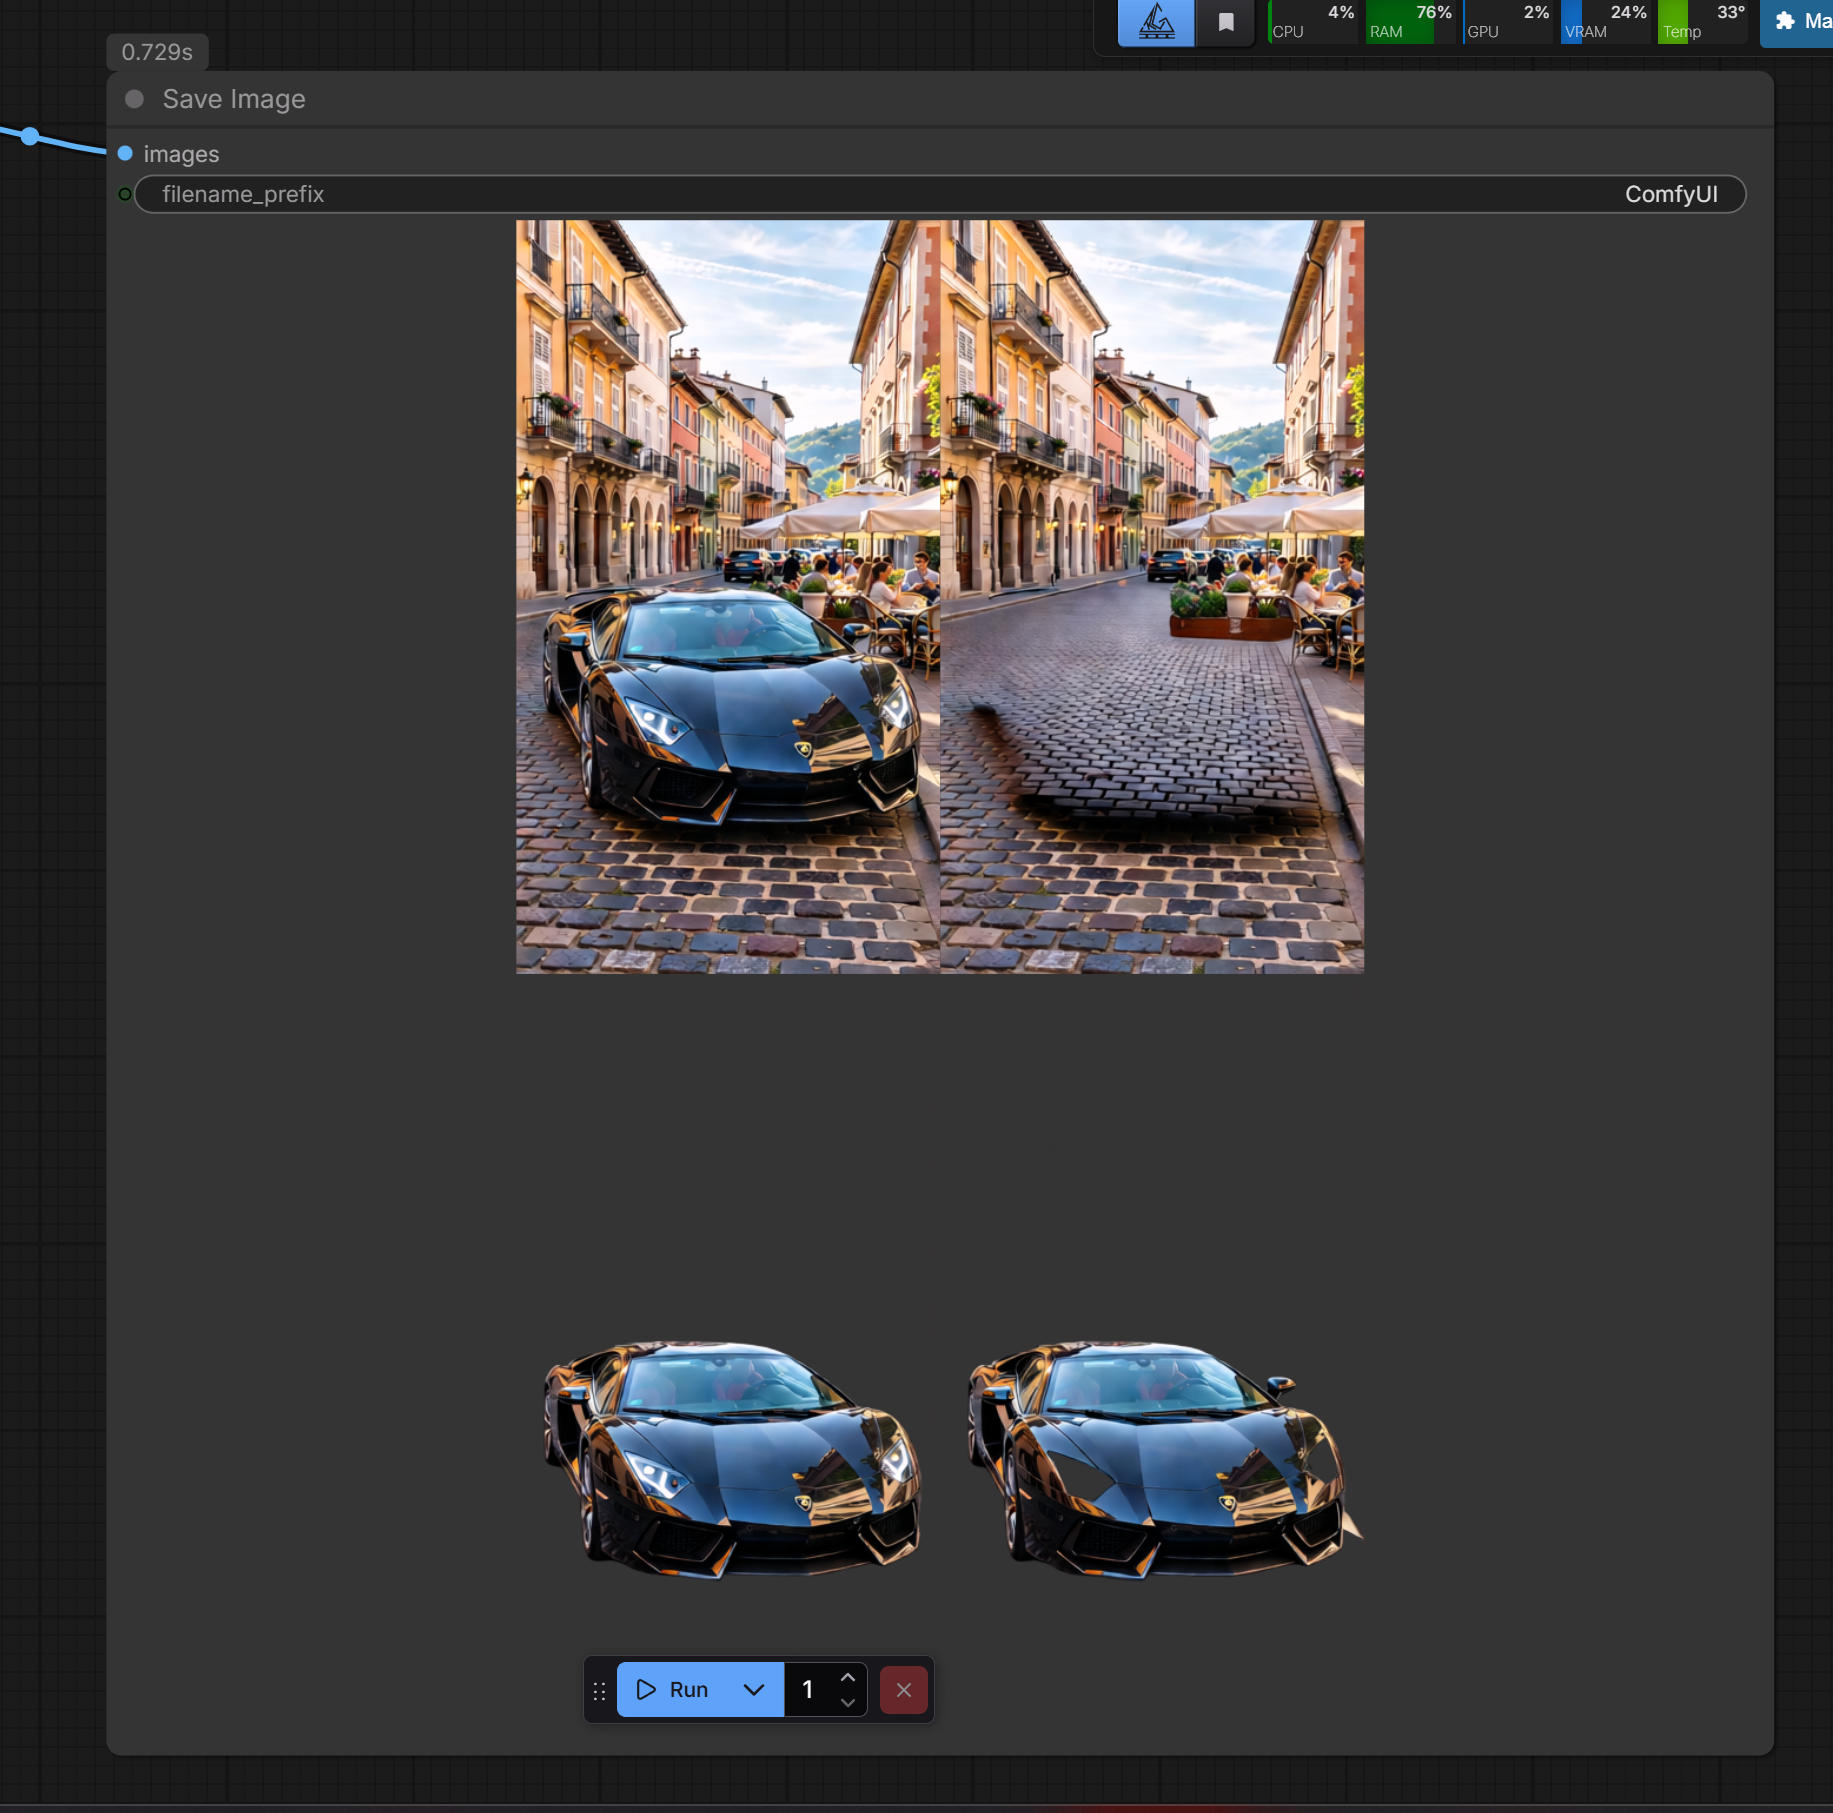This screenshot has width=1833, height=1813.
Task: Expand the Run button dropdown chevron
Action: [x=754, y=1689]
